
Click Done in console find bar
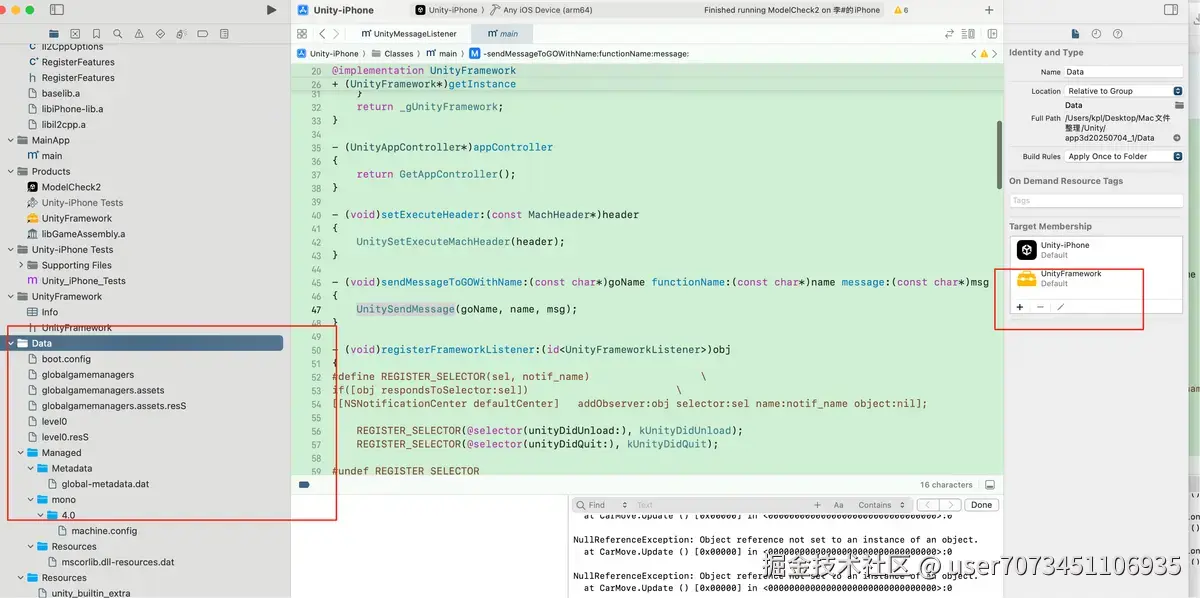point(982,505)
